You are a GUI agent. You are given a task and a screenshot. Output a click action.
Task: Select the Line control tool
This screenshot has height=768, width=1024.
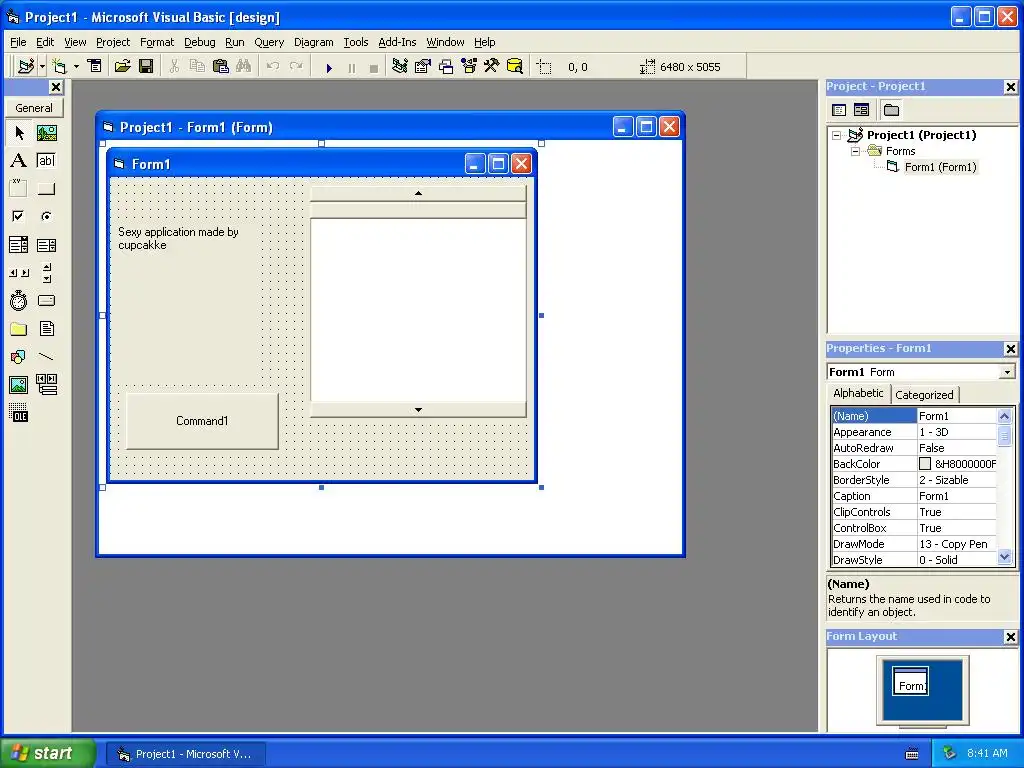[x=46, y=357]
